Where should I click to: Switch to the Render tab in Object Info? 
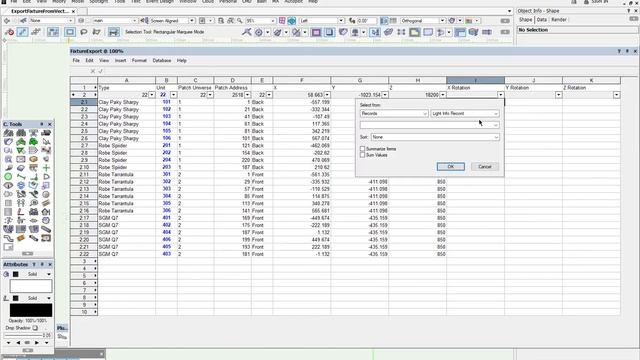pos(559,20)
